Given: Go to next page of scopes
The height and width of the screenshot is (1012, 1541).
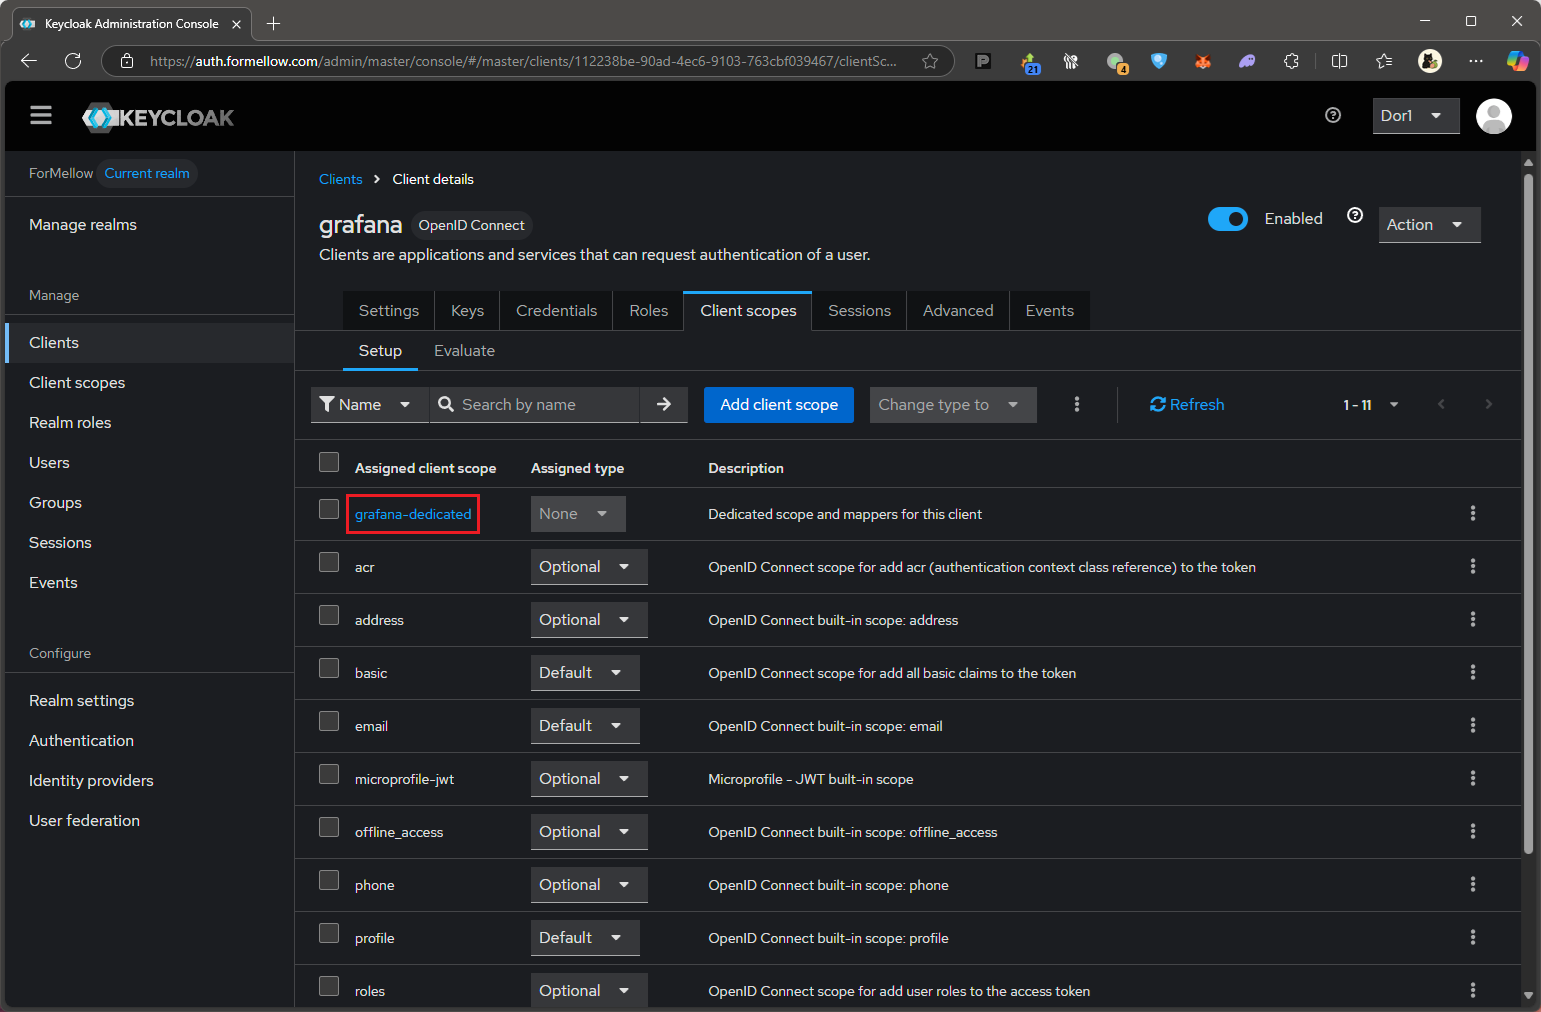Looking at the screenshot, I should click(x=1488, y=404).
